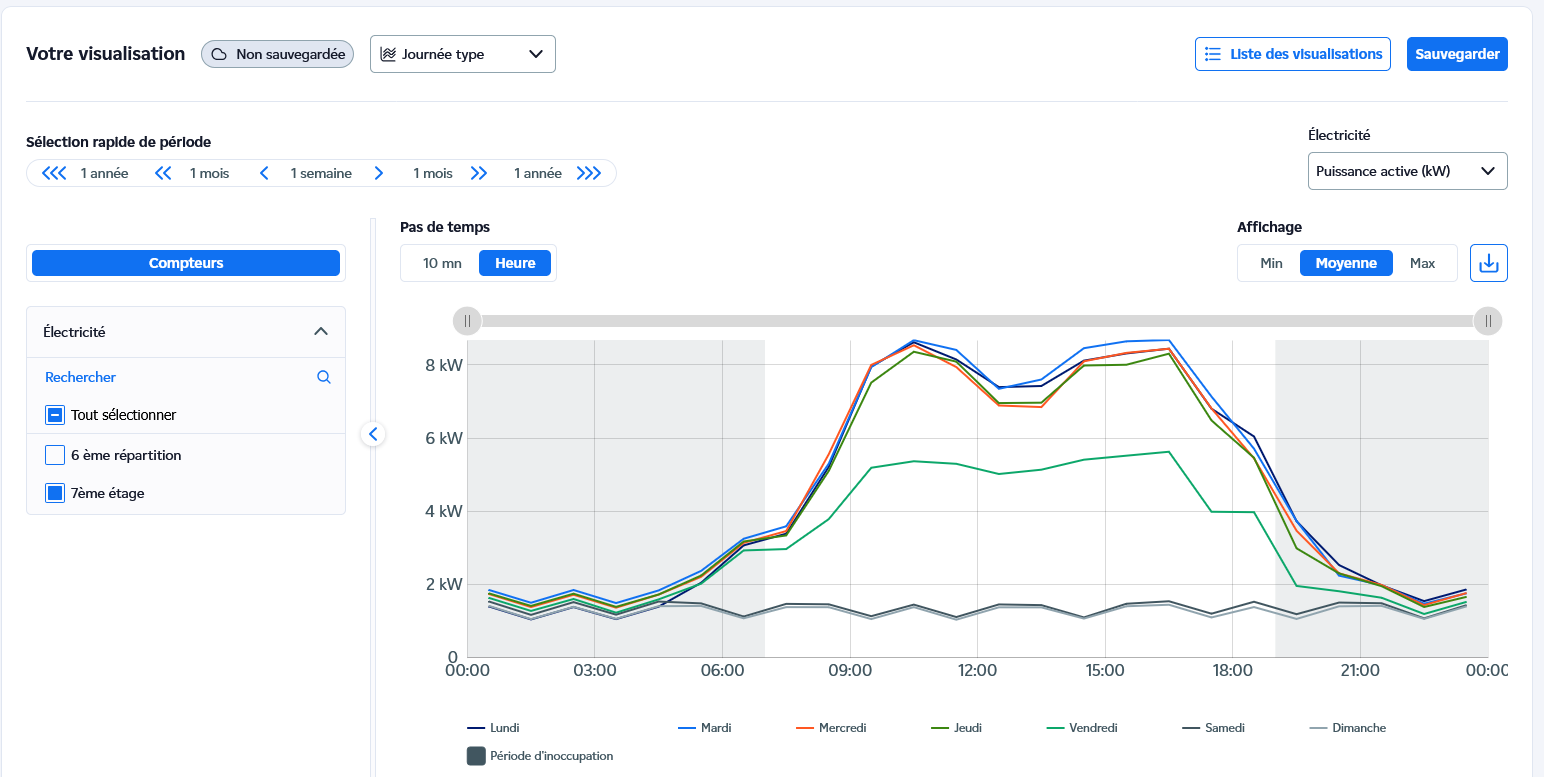This screenshot has width=1544, height=777.
Task: Check the 6 ème répartition checkbox
Action: point(55,455)
